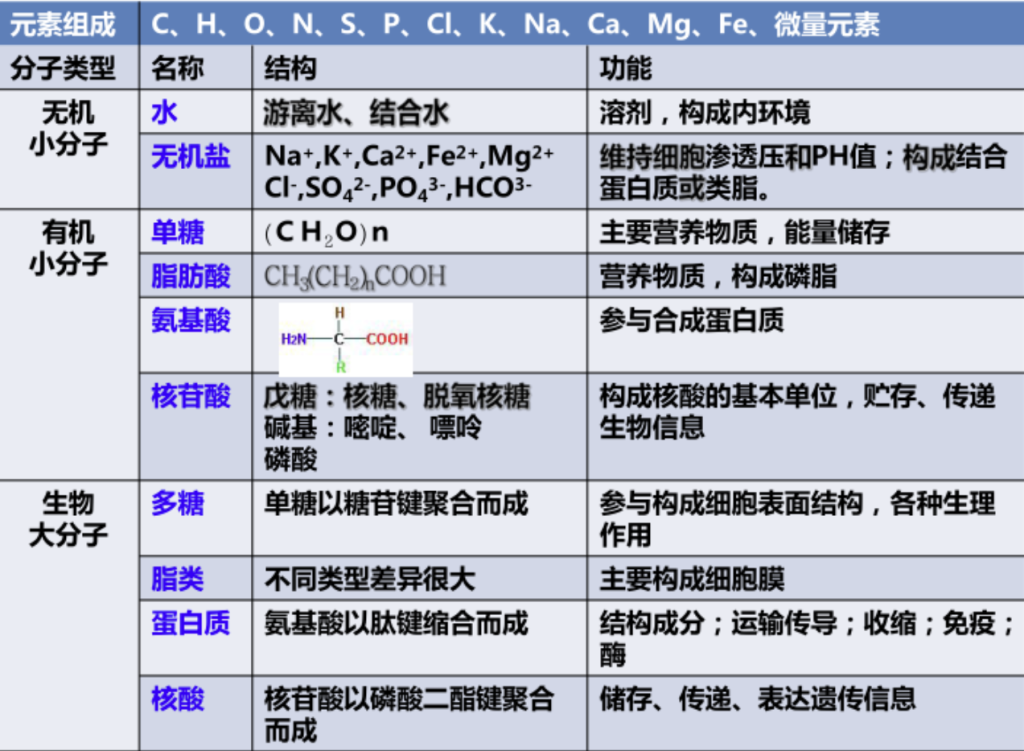1024x751 pixels.
Task: Select the 无机盐 name cell
Action: coord(190,157)
